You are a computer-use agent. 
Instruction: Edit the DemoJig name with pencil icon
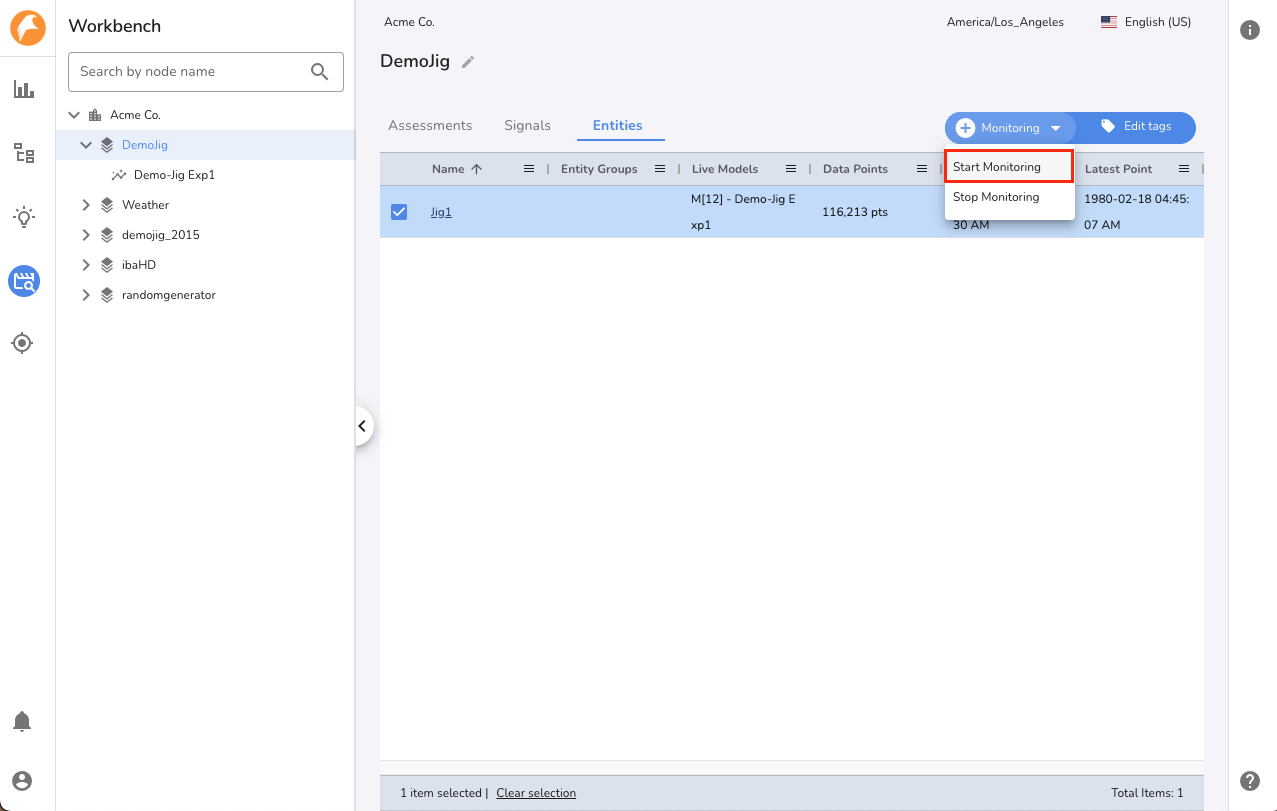pos(468,62)
